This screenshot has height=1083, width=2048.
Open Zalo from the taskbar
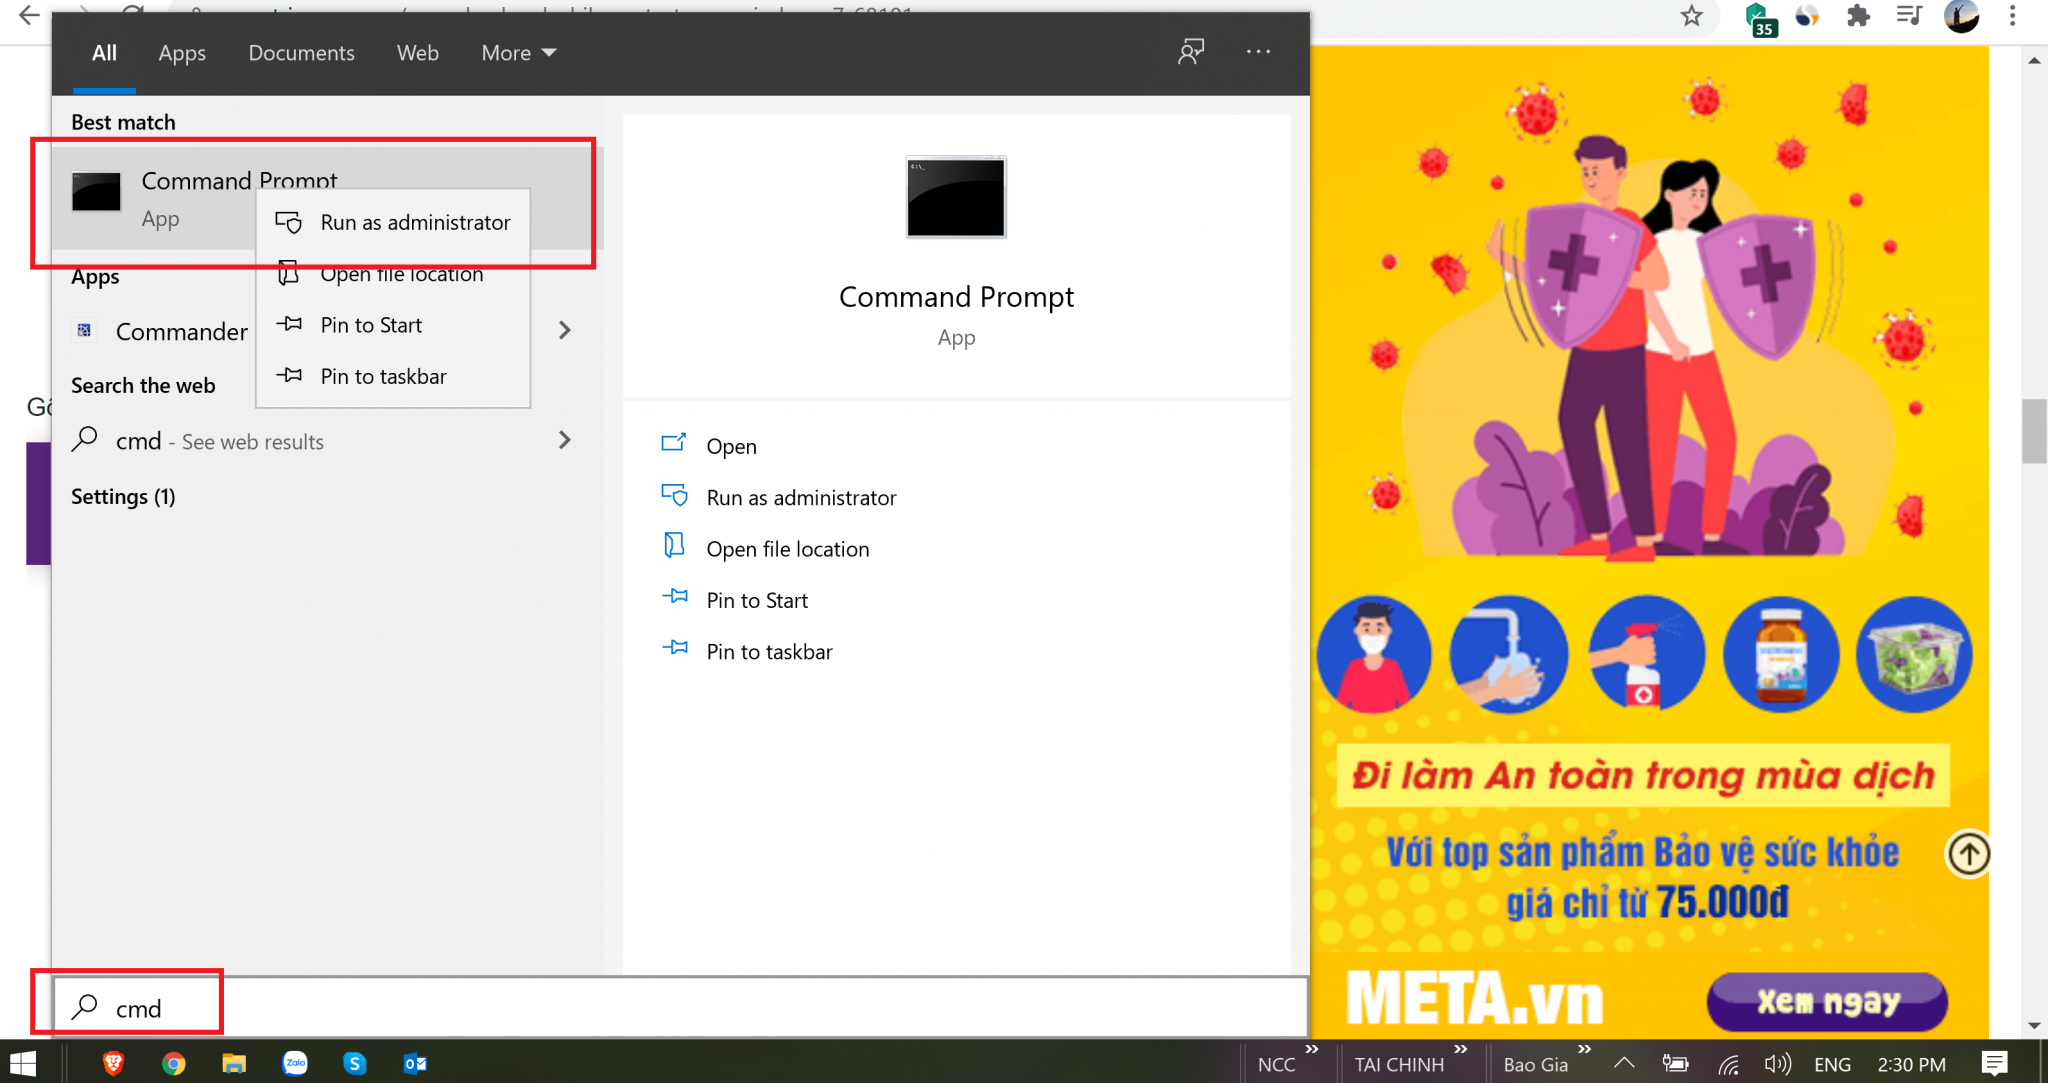point(295,1063)
